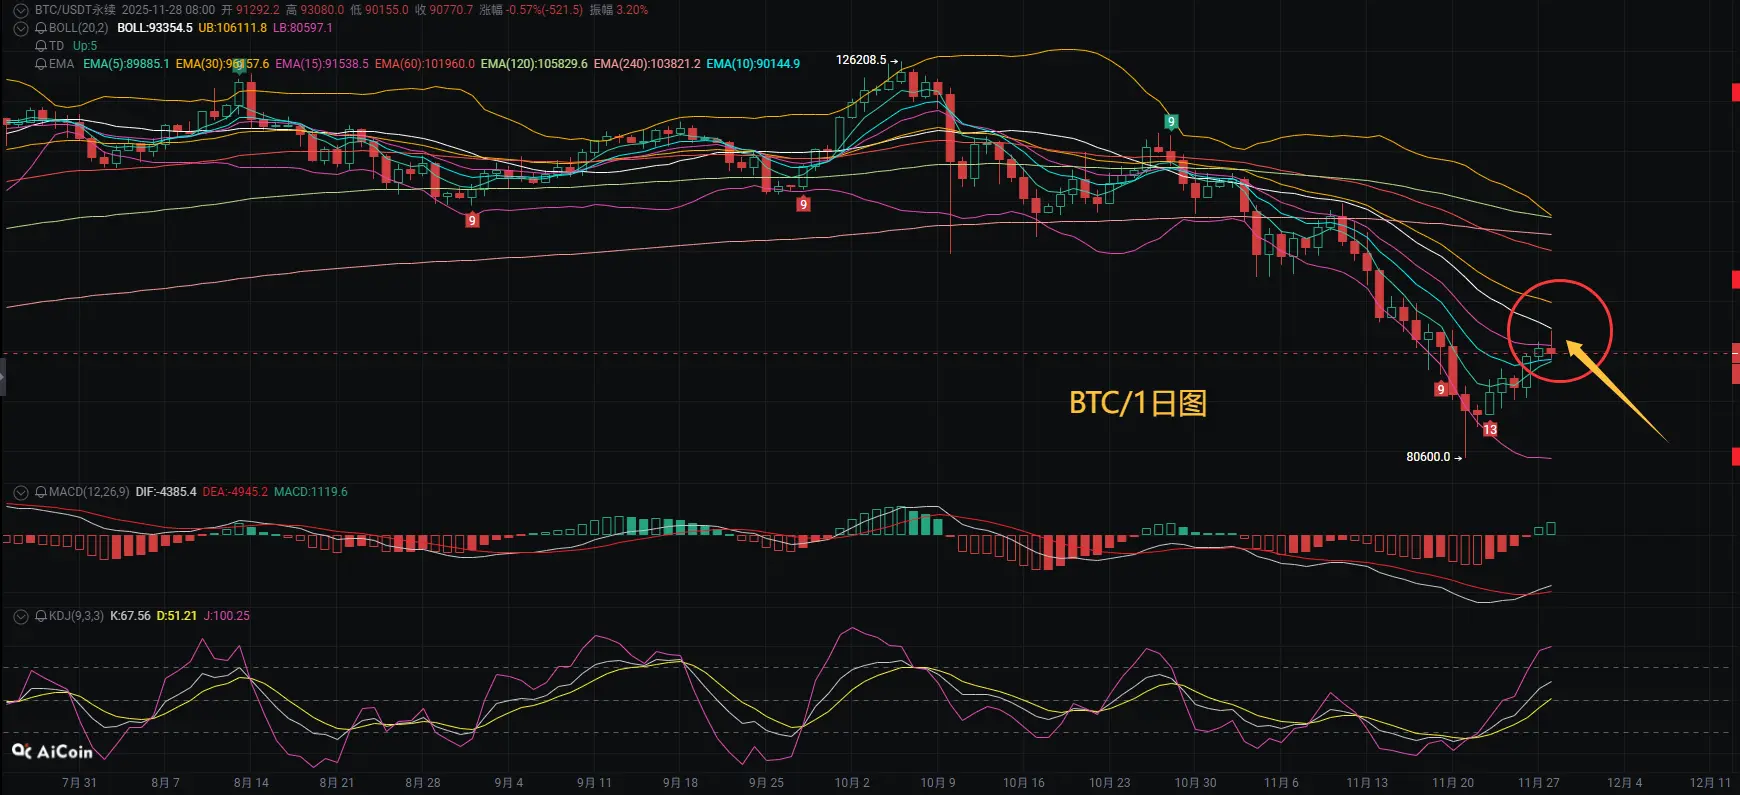Click the bell icon beside KDJ(9,3,3)

tap(41, 616)
